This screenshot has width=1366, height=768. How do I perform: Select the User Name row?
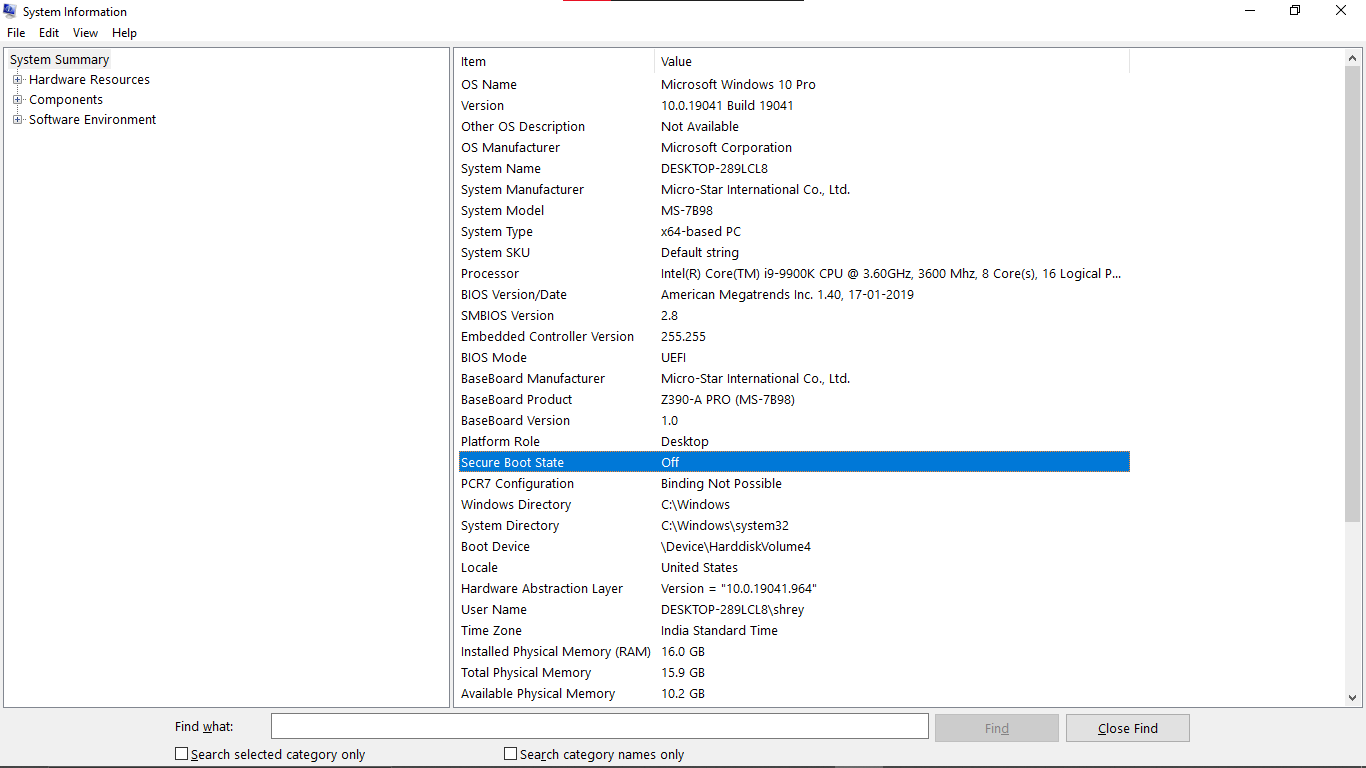pos(794,610)
